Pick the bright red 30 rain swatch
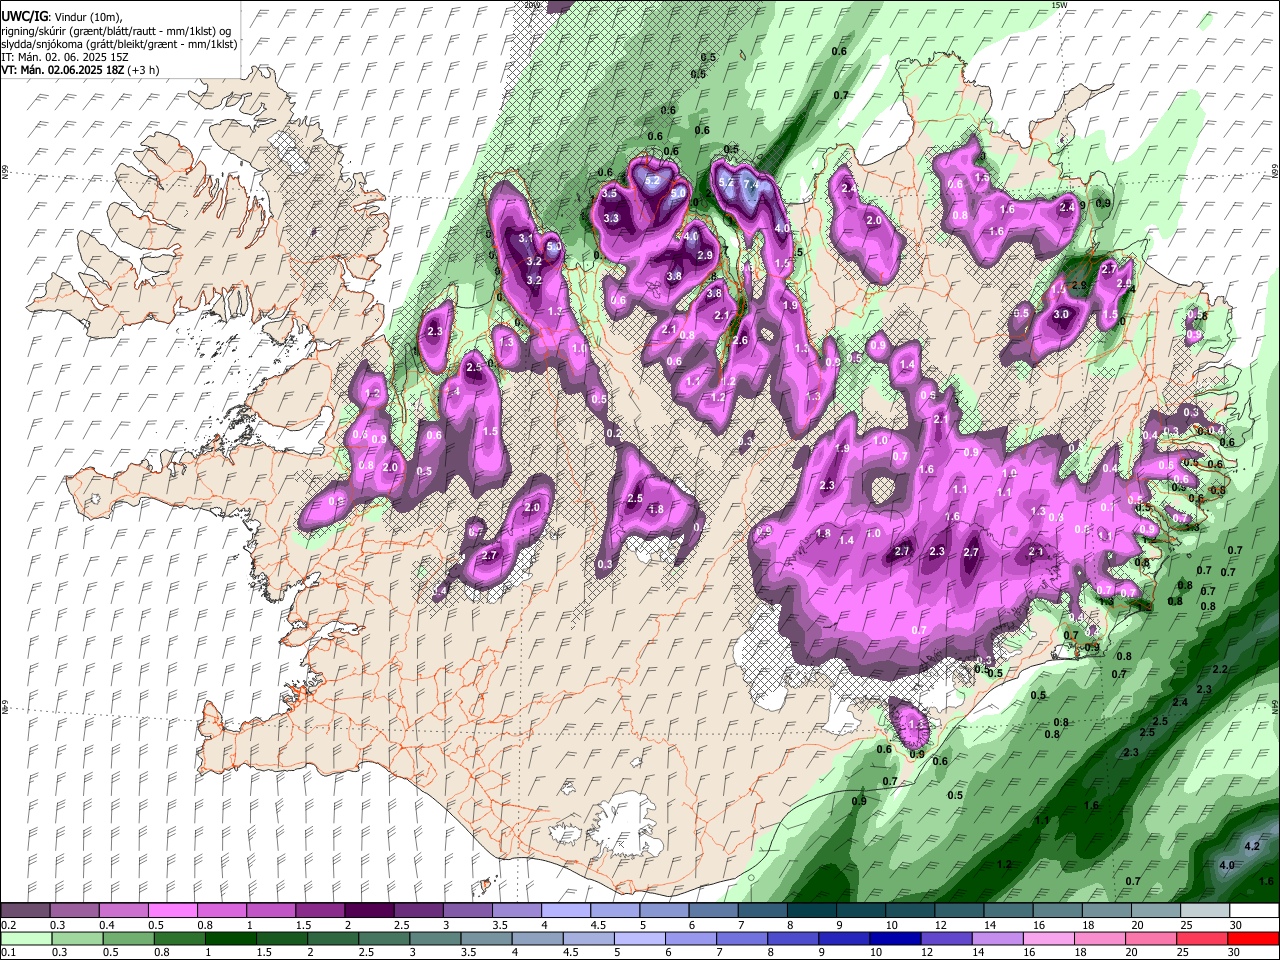The image size is (1280, 960). pyautogui.click(x=1252, y=938)
